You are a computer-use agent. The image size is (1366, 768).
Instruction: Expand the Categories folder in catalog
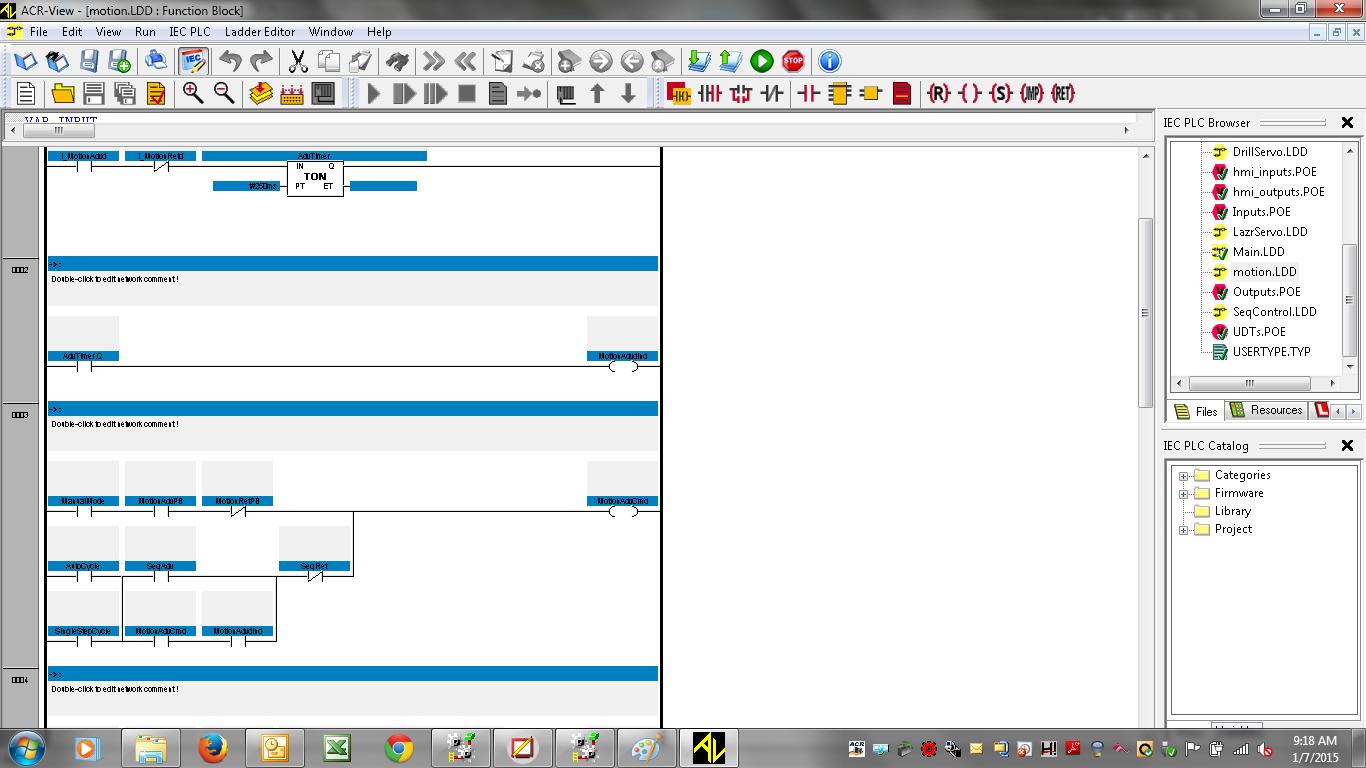coord(1184,476)
